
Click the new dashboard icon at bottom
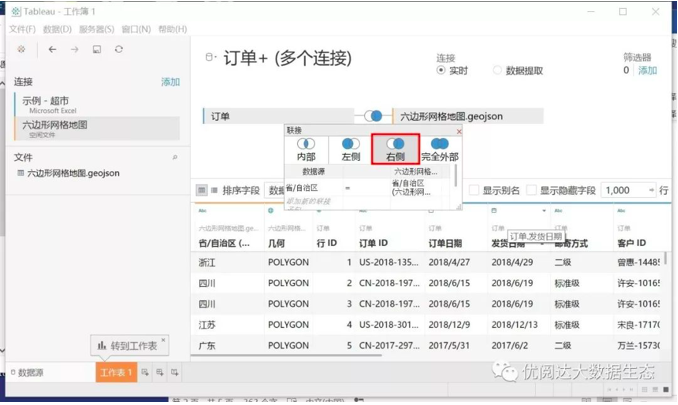tap(160, 372)
